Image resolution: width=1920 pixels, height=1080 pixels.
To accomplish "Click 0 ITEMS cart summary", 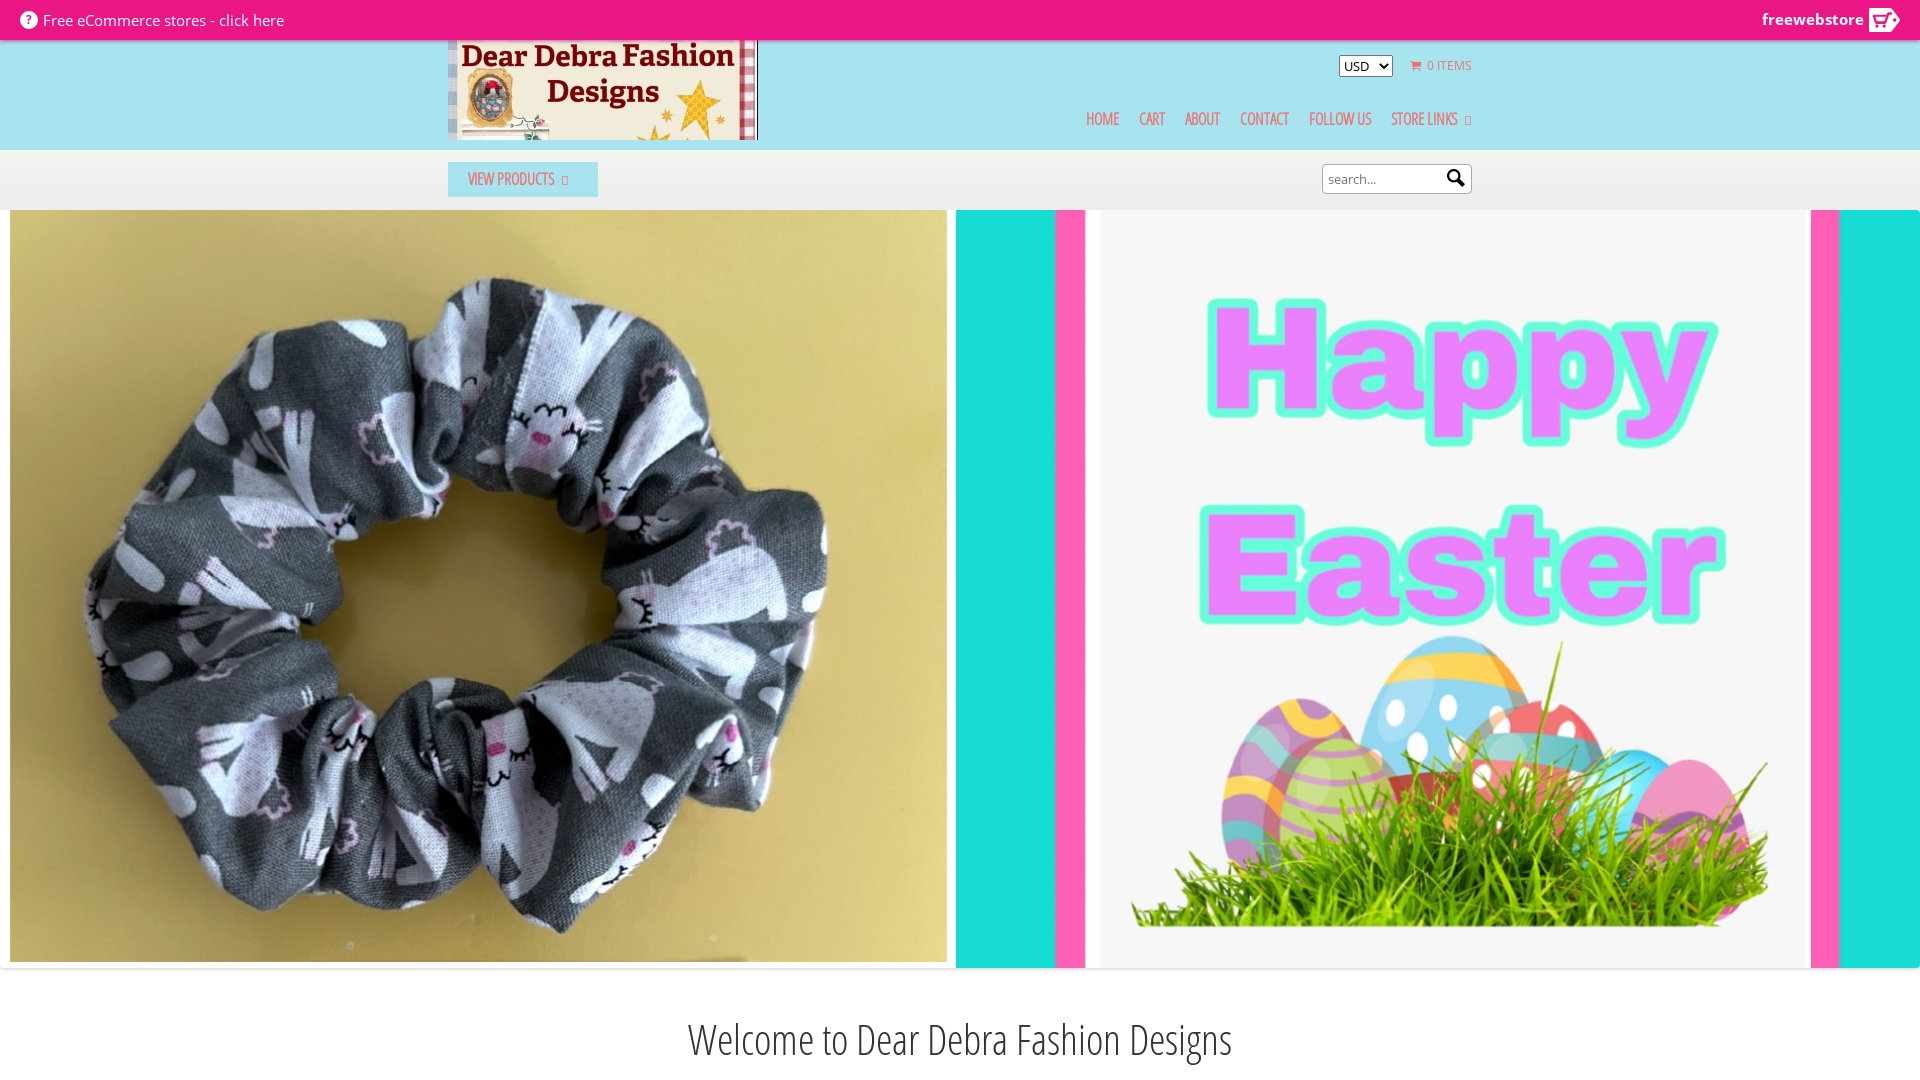I will pos(1443,66).
